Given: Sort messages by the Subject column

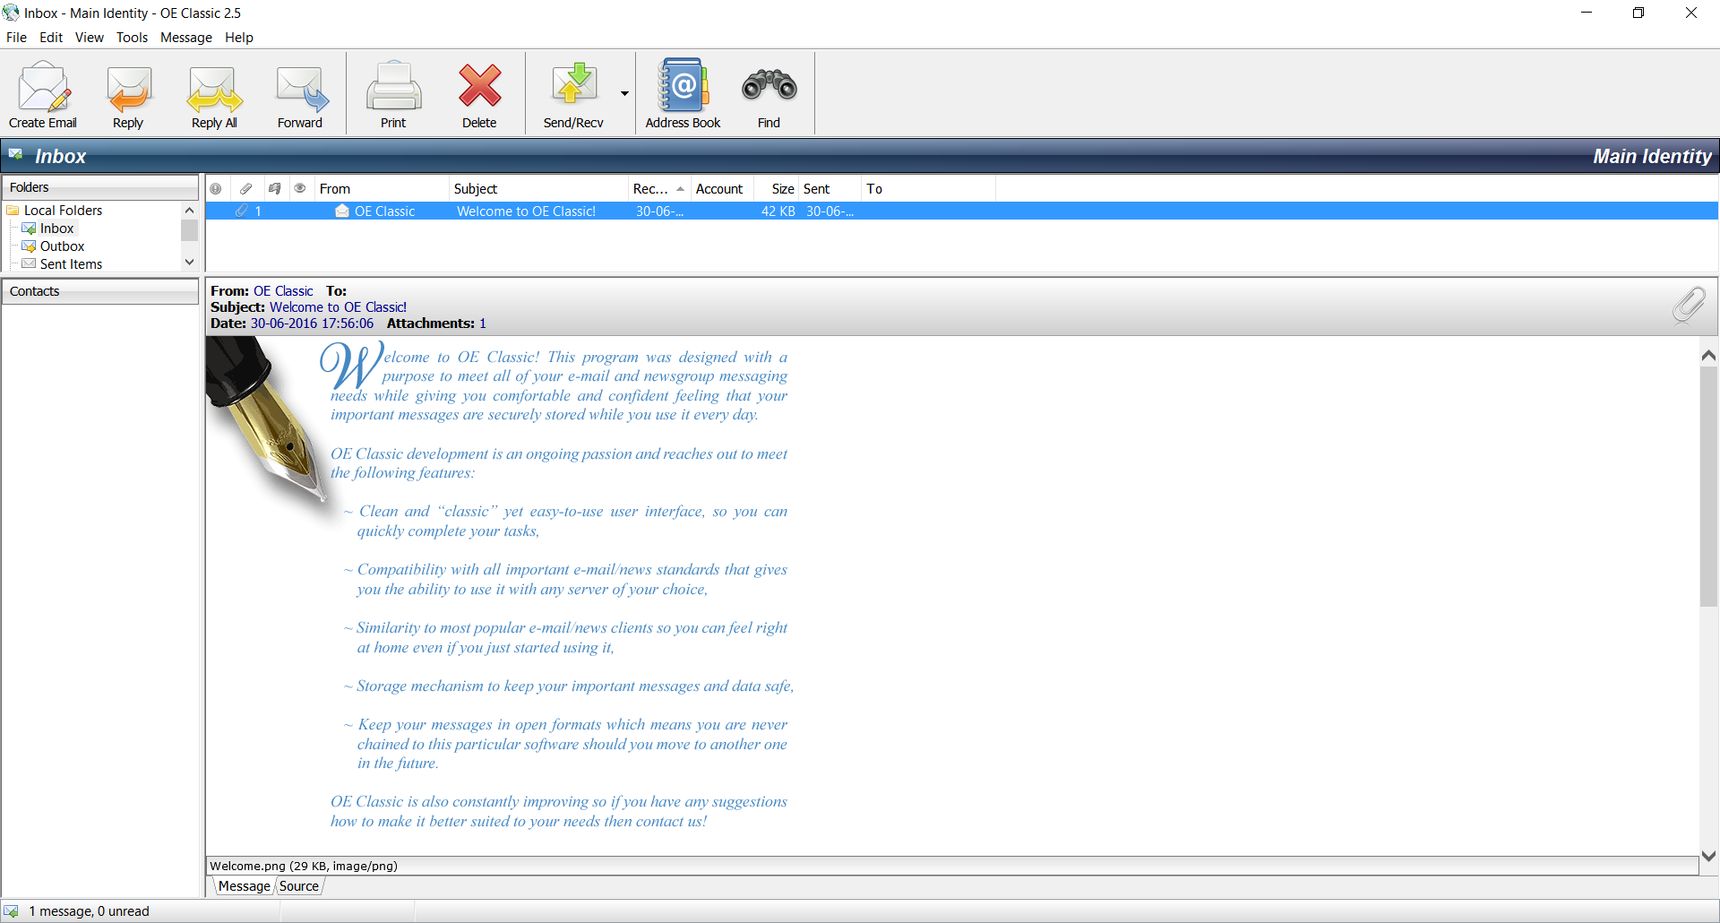Looking at the screenshot, I should coord(538,188).
